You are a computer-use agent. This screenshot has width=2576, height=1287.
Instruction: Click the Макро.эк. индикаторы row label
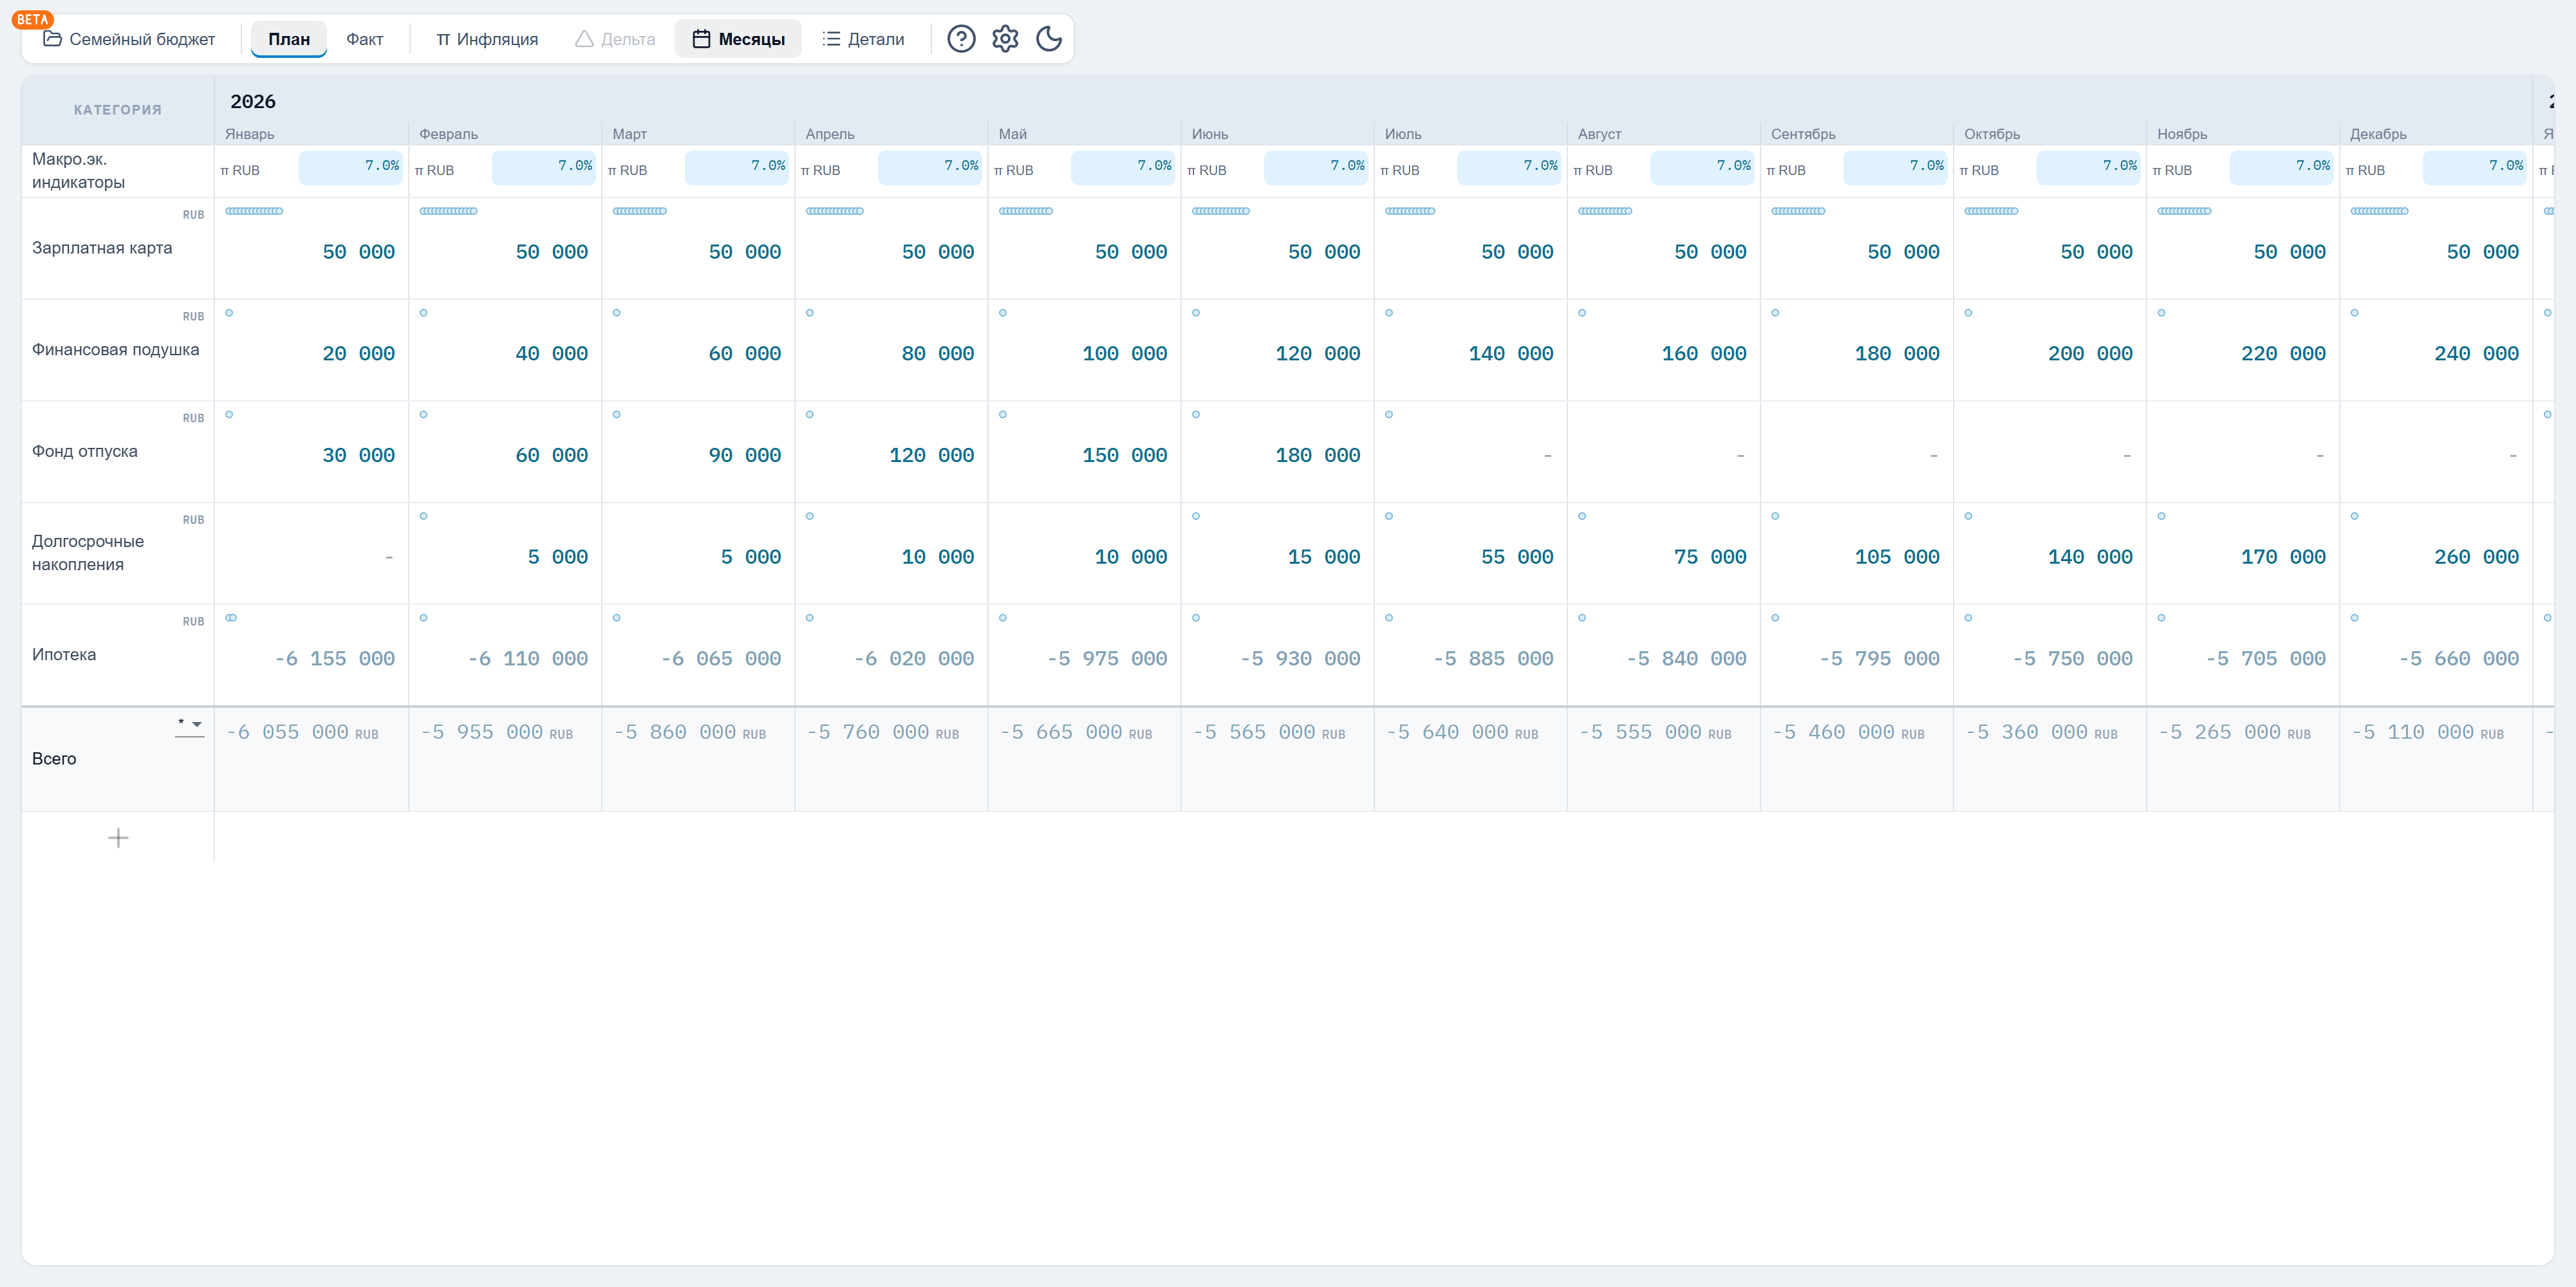click(x=78, y=171)
